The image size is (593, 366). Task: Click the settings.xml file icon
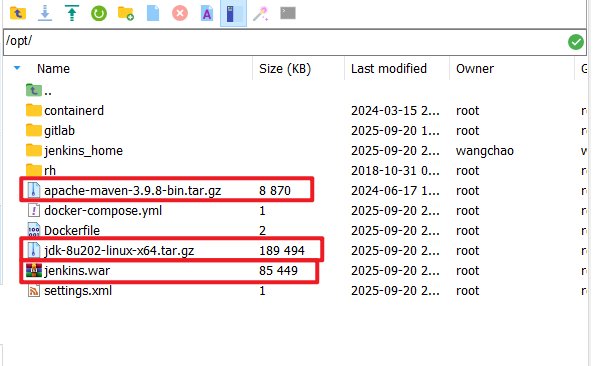tap(34, 290)
